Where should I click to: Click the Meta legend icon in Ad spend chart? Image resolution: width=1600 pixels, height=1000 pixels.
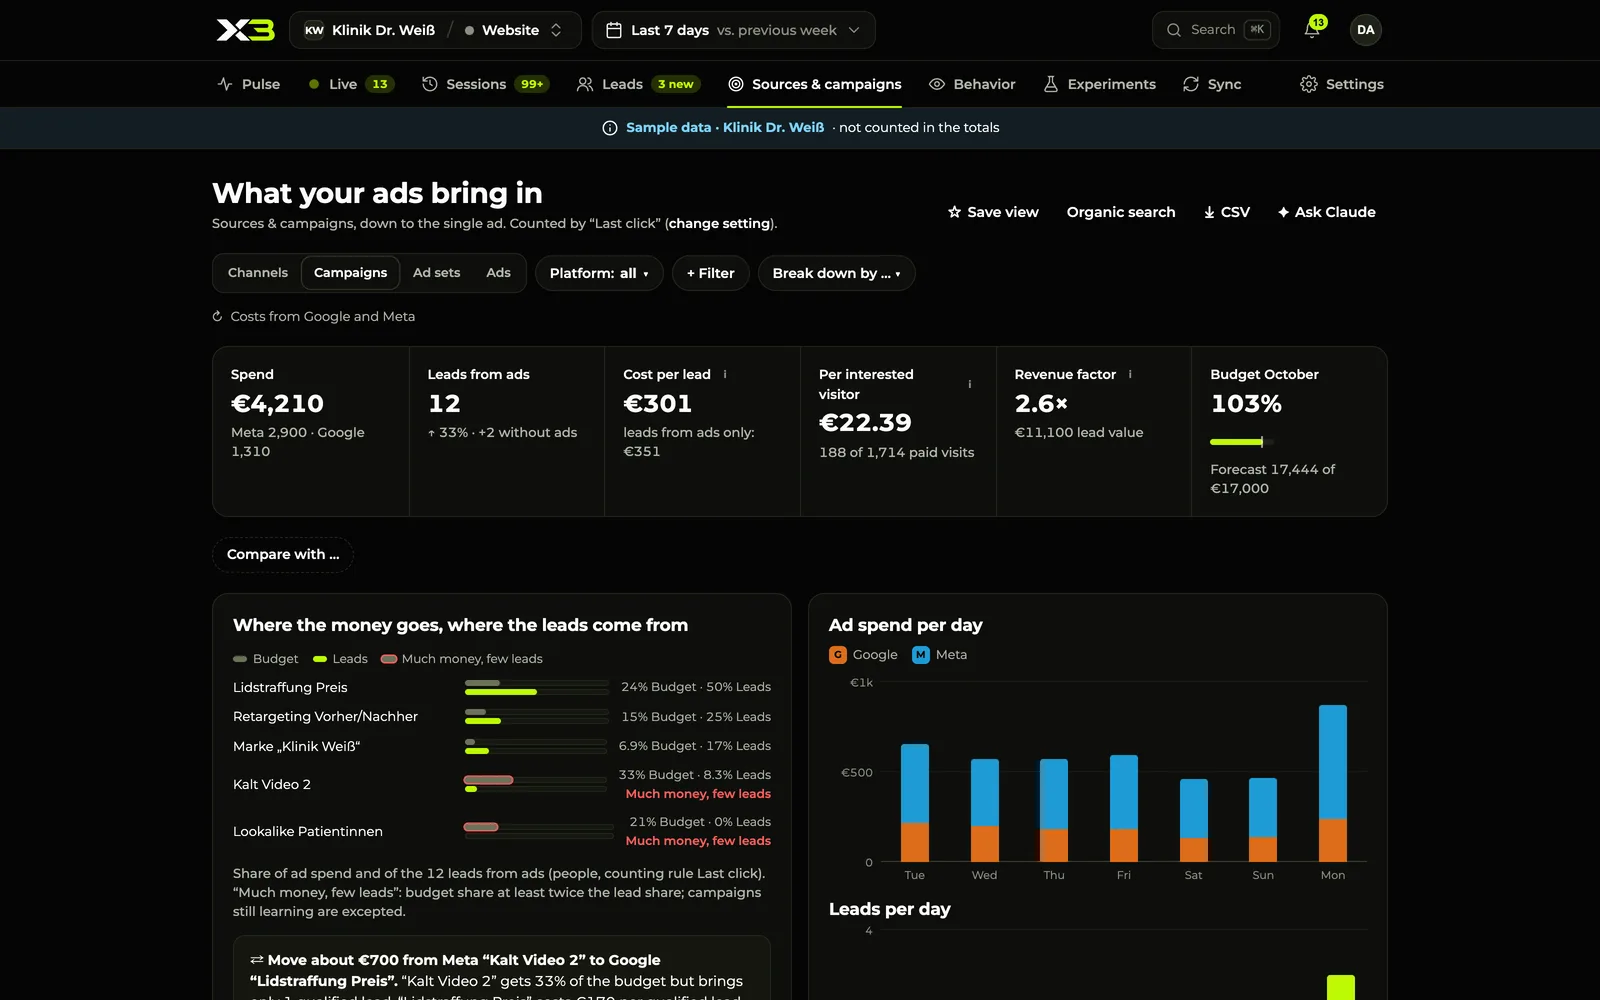(921, 655)
